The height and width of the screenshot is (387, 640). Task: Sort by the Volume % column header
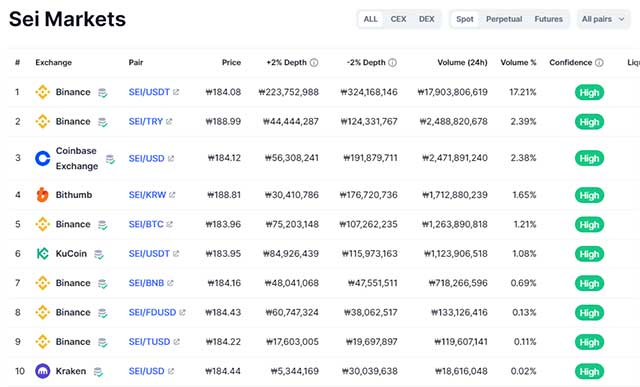pos(518,62)
